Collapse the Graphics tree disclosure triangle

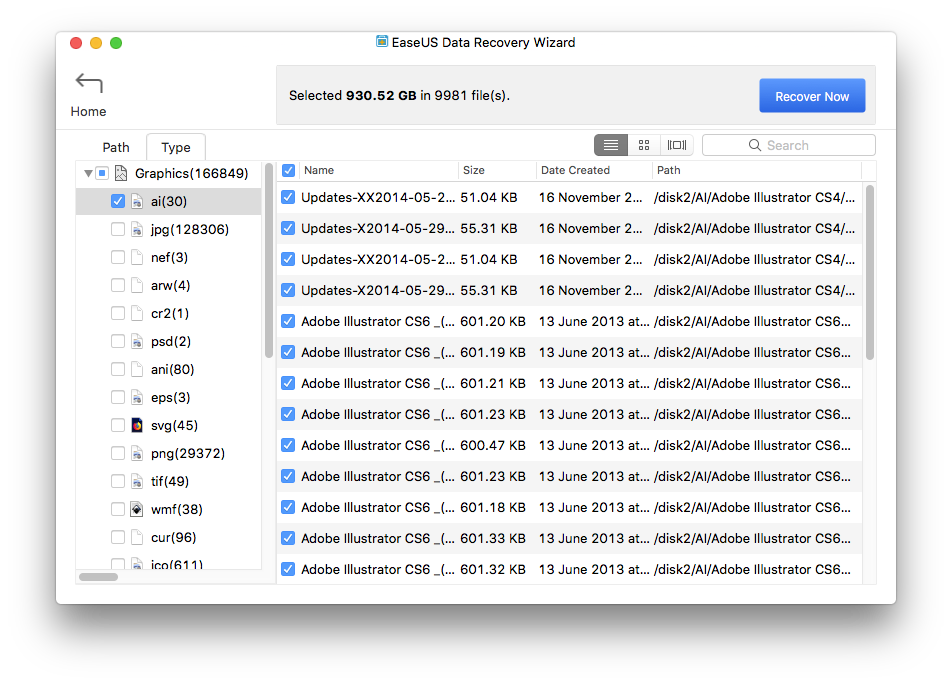pos(88,174)
